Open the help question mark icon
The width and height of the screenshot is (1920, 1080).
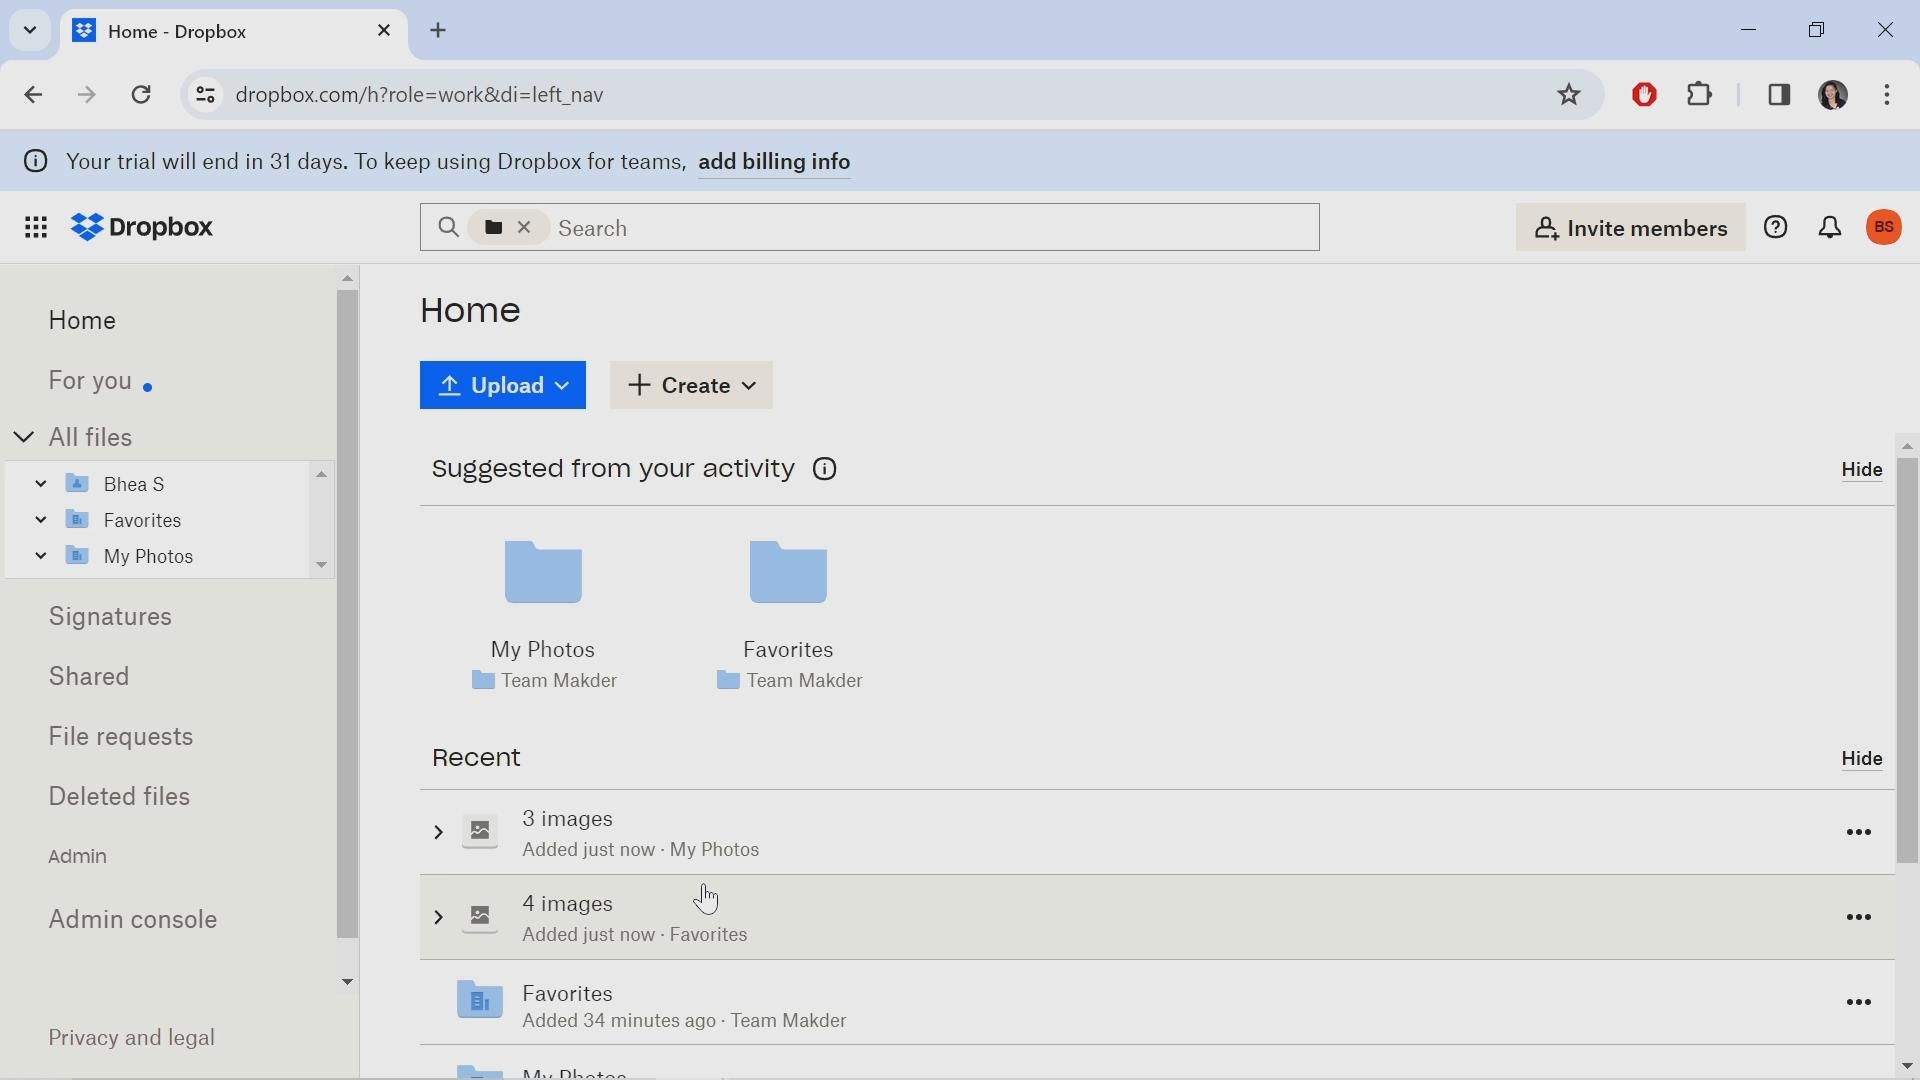click(x=1776, y=228)
